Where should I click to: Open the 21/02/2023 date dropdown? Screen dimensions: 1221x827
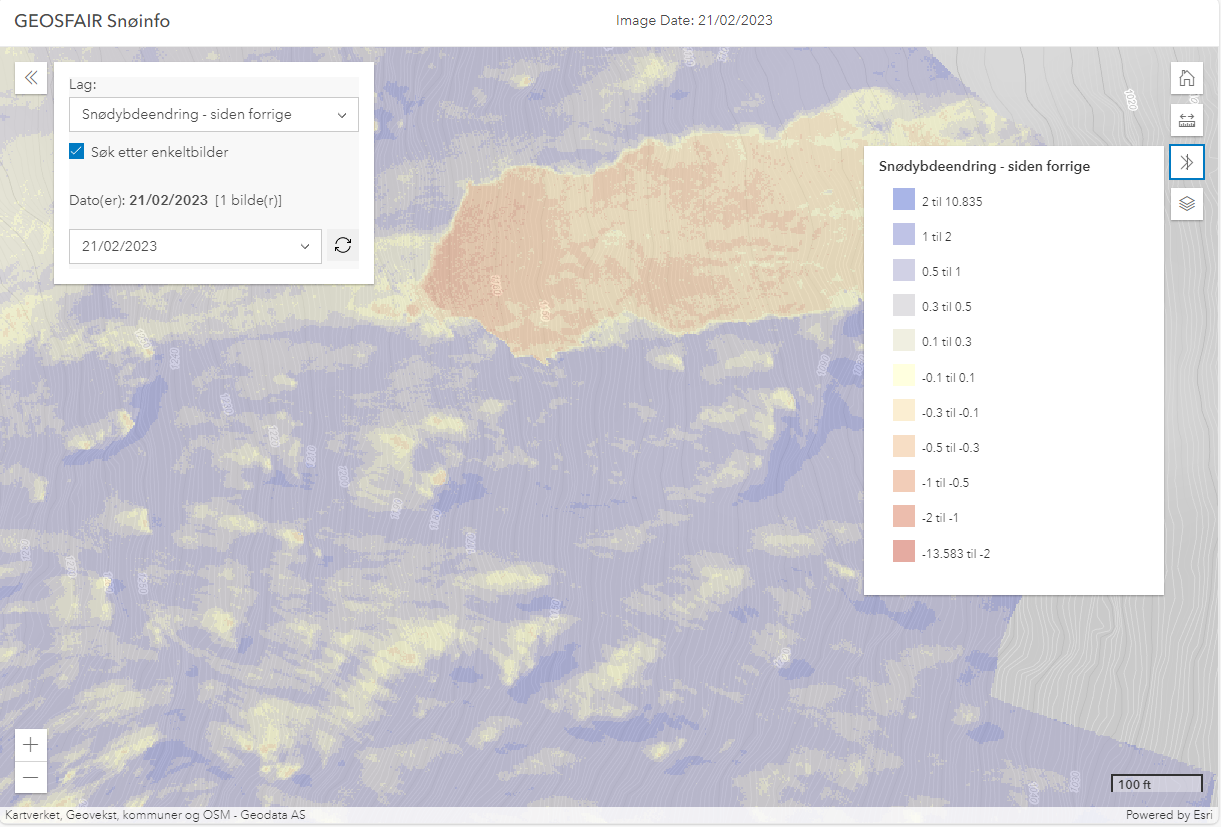pos(195,246)
